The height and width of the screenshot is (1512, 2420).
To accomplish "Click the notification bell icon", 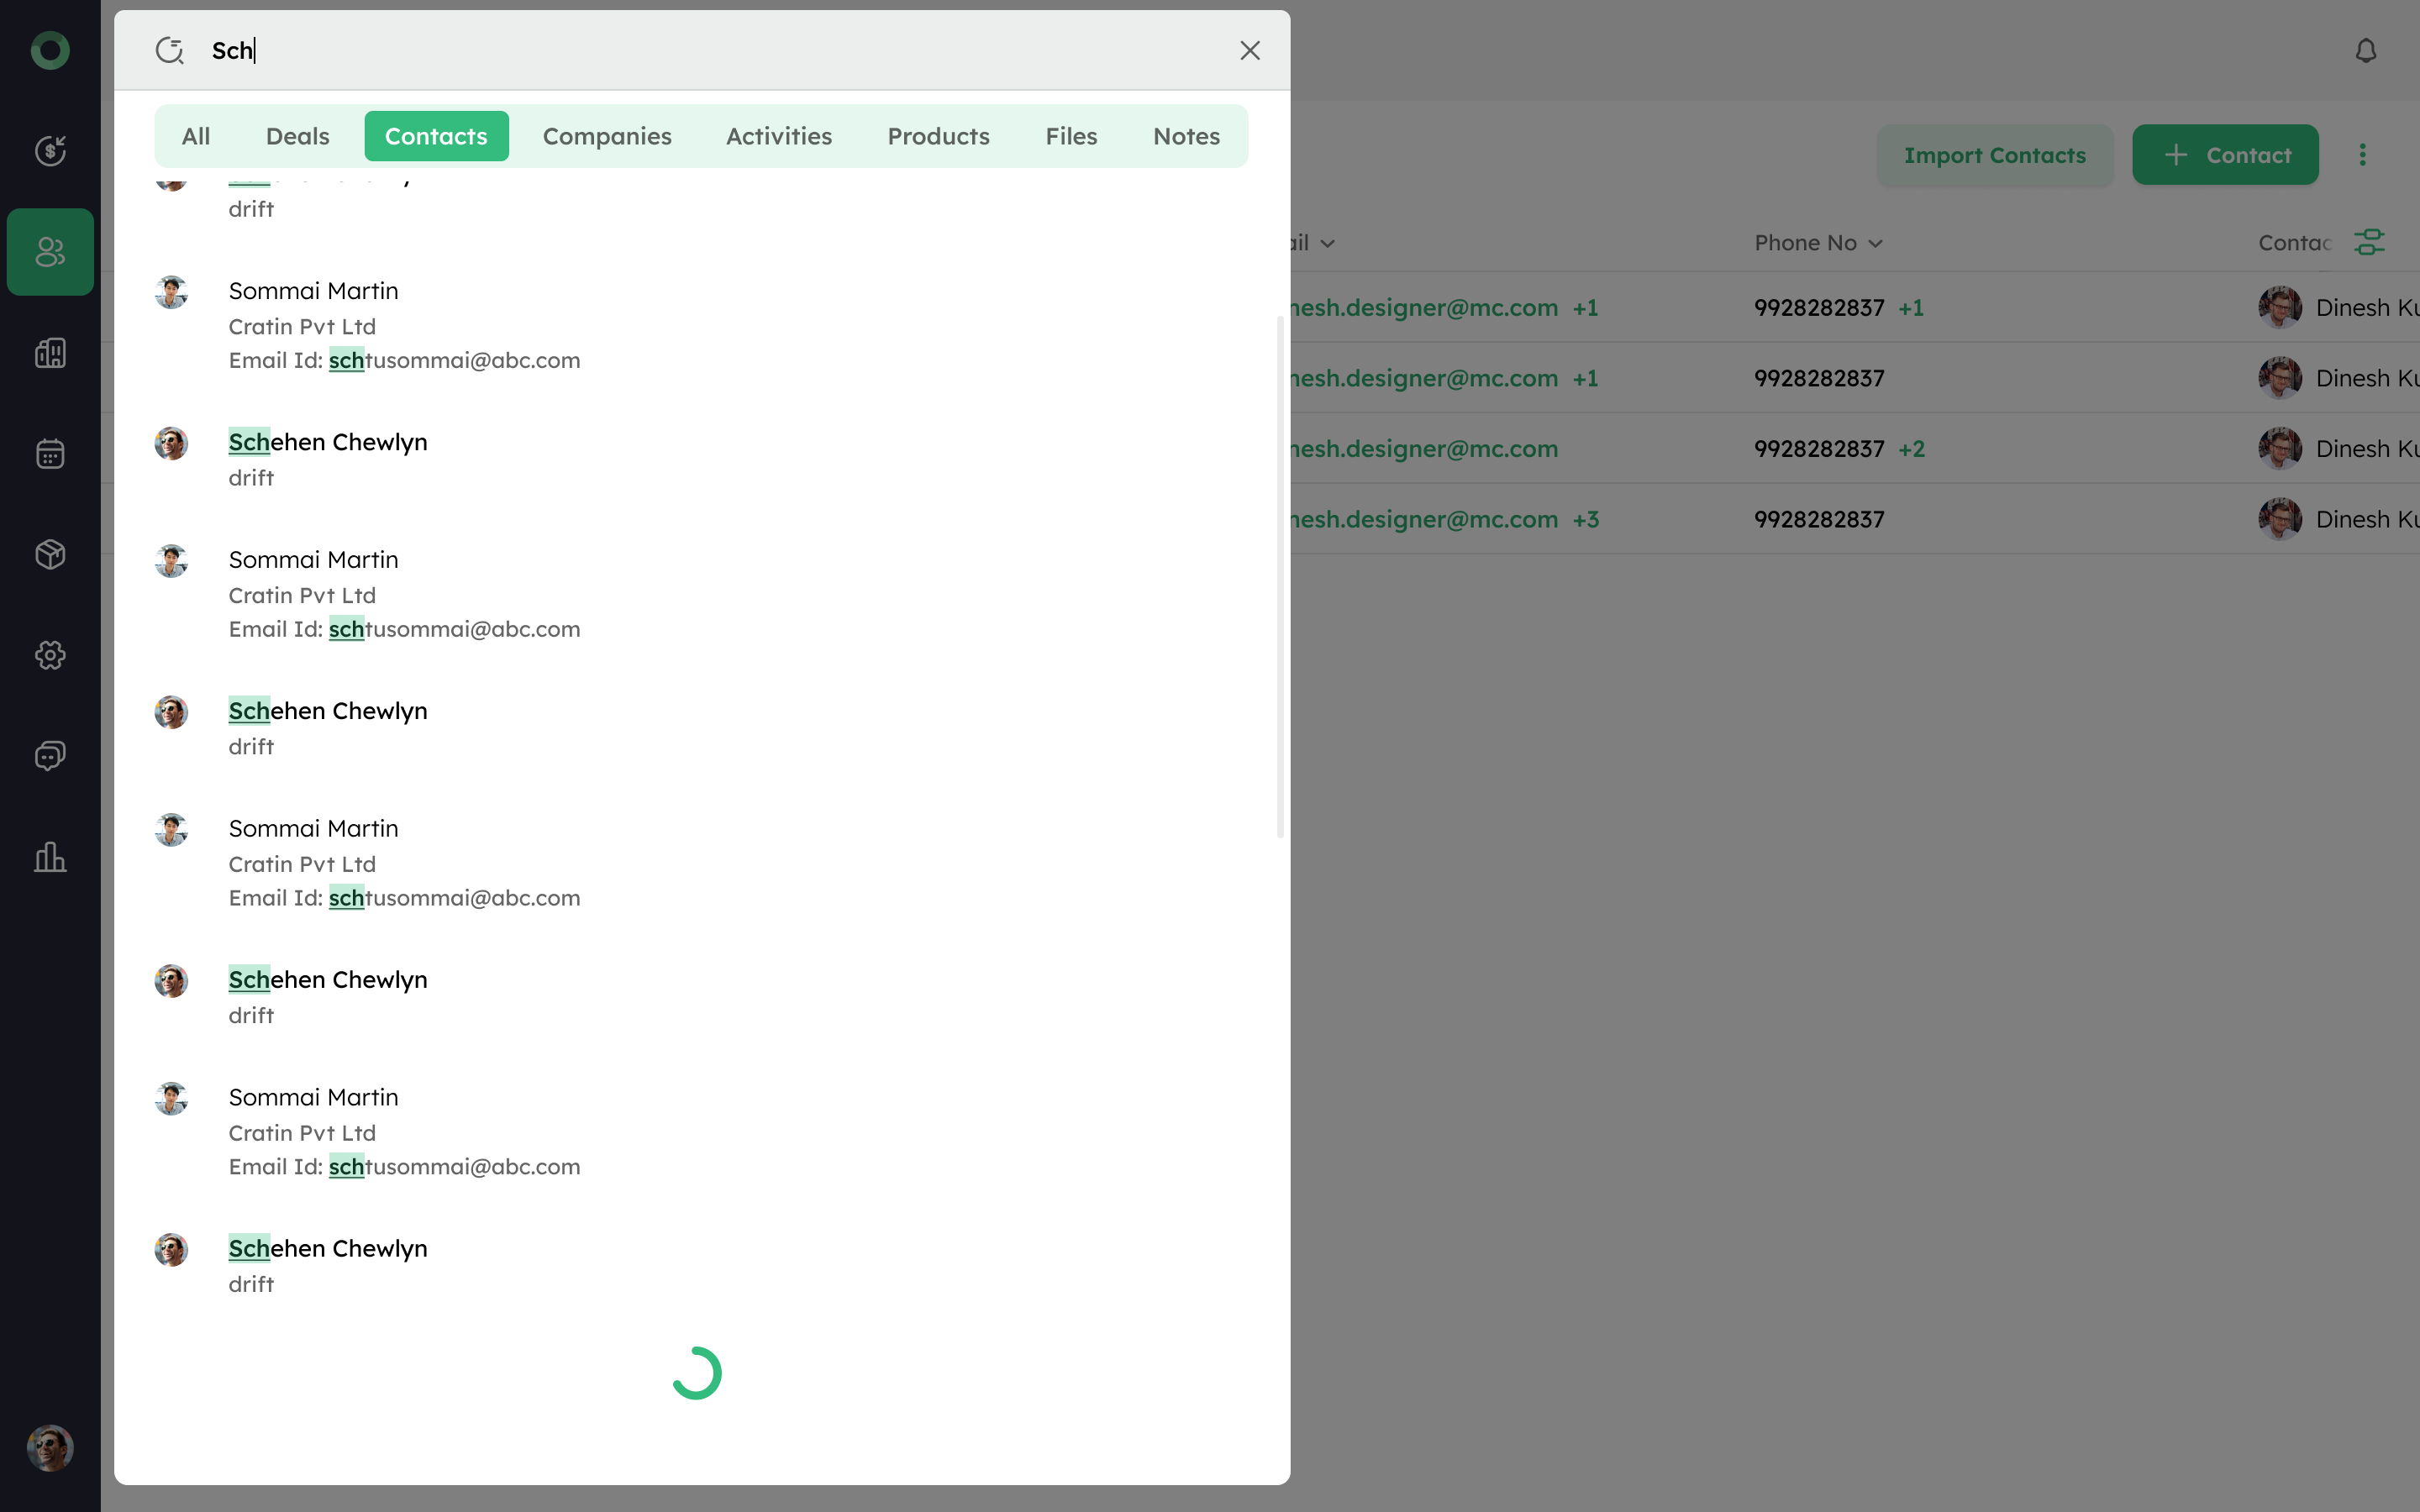I will coord(2366,50).
